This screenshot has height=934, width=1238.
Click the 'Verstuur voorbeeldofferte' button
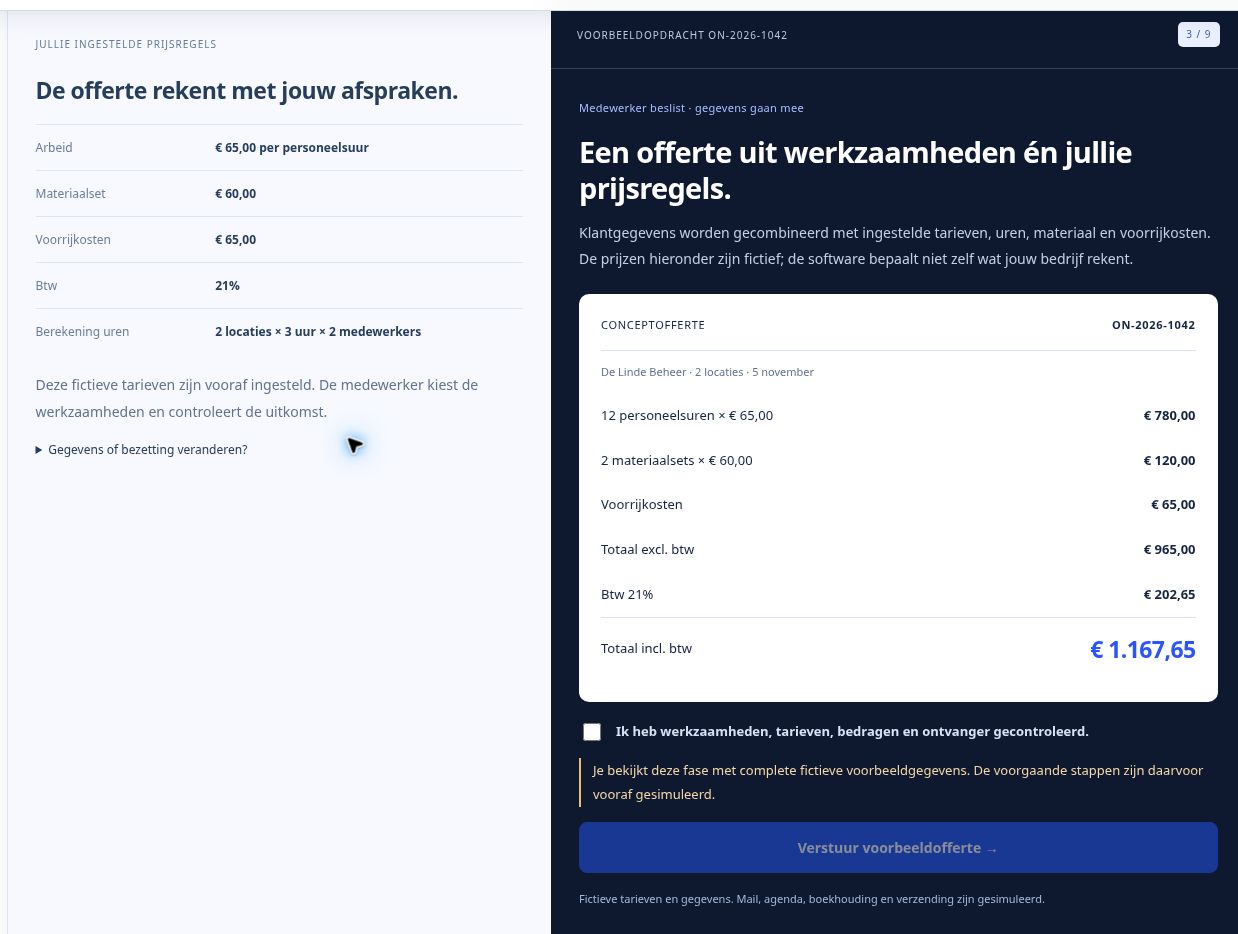coord(898,848)
